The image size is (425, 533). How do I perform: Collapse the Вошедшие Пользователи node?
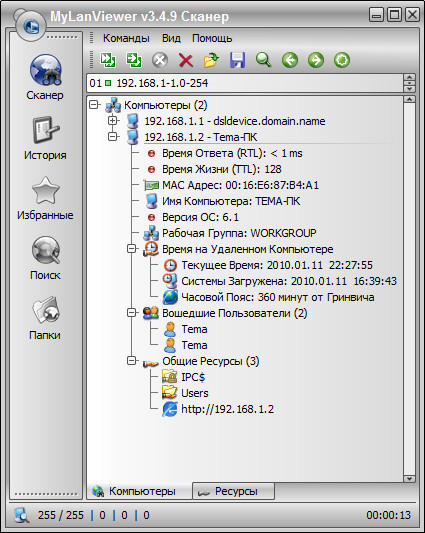point(132,312)
